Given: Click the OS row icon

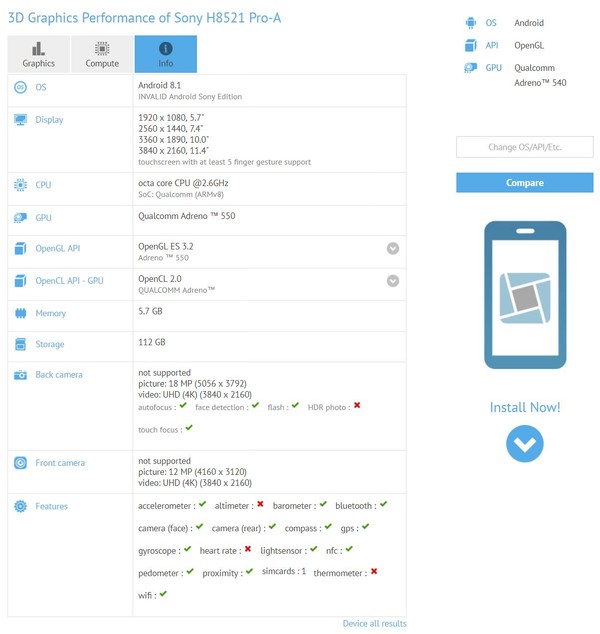Looking at the screenshot, I should (x=20, y=87).
